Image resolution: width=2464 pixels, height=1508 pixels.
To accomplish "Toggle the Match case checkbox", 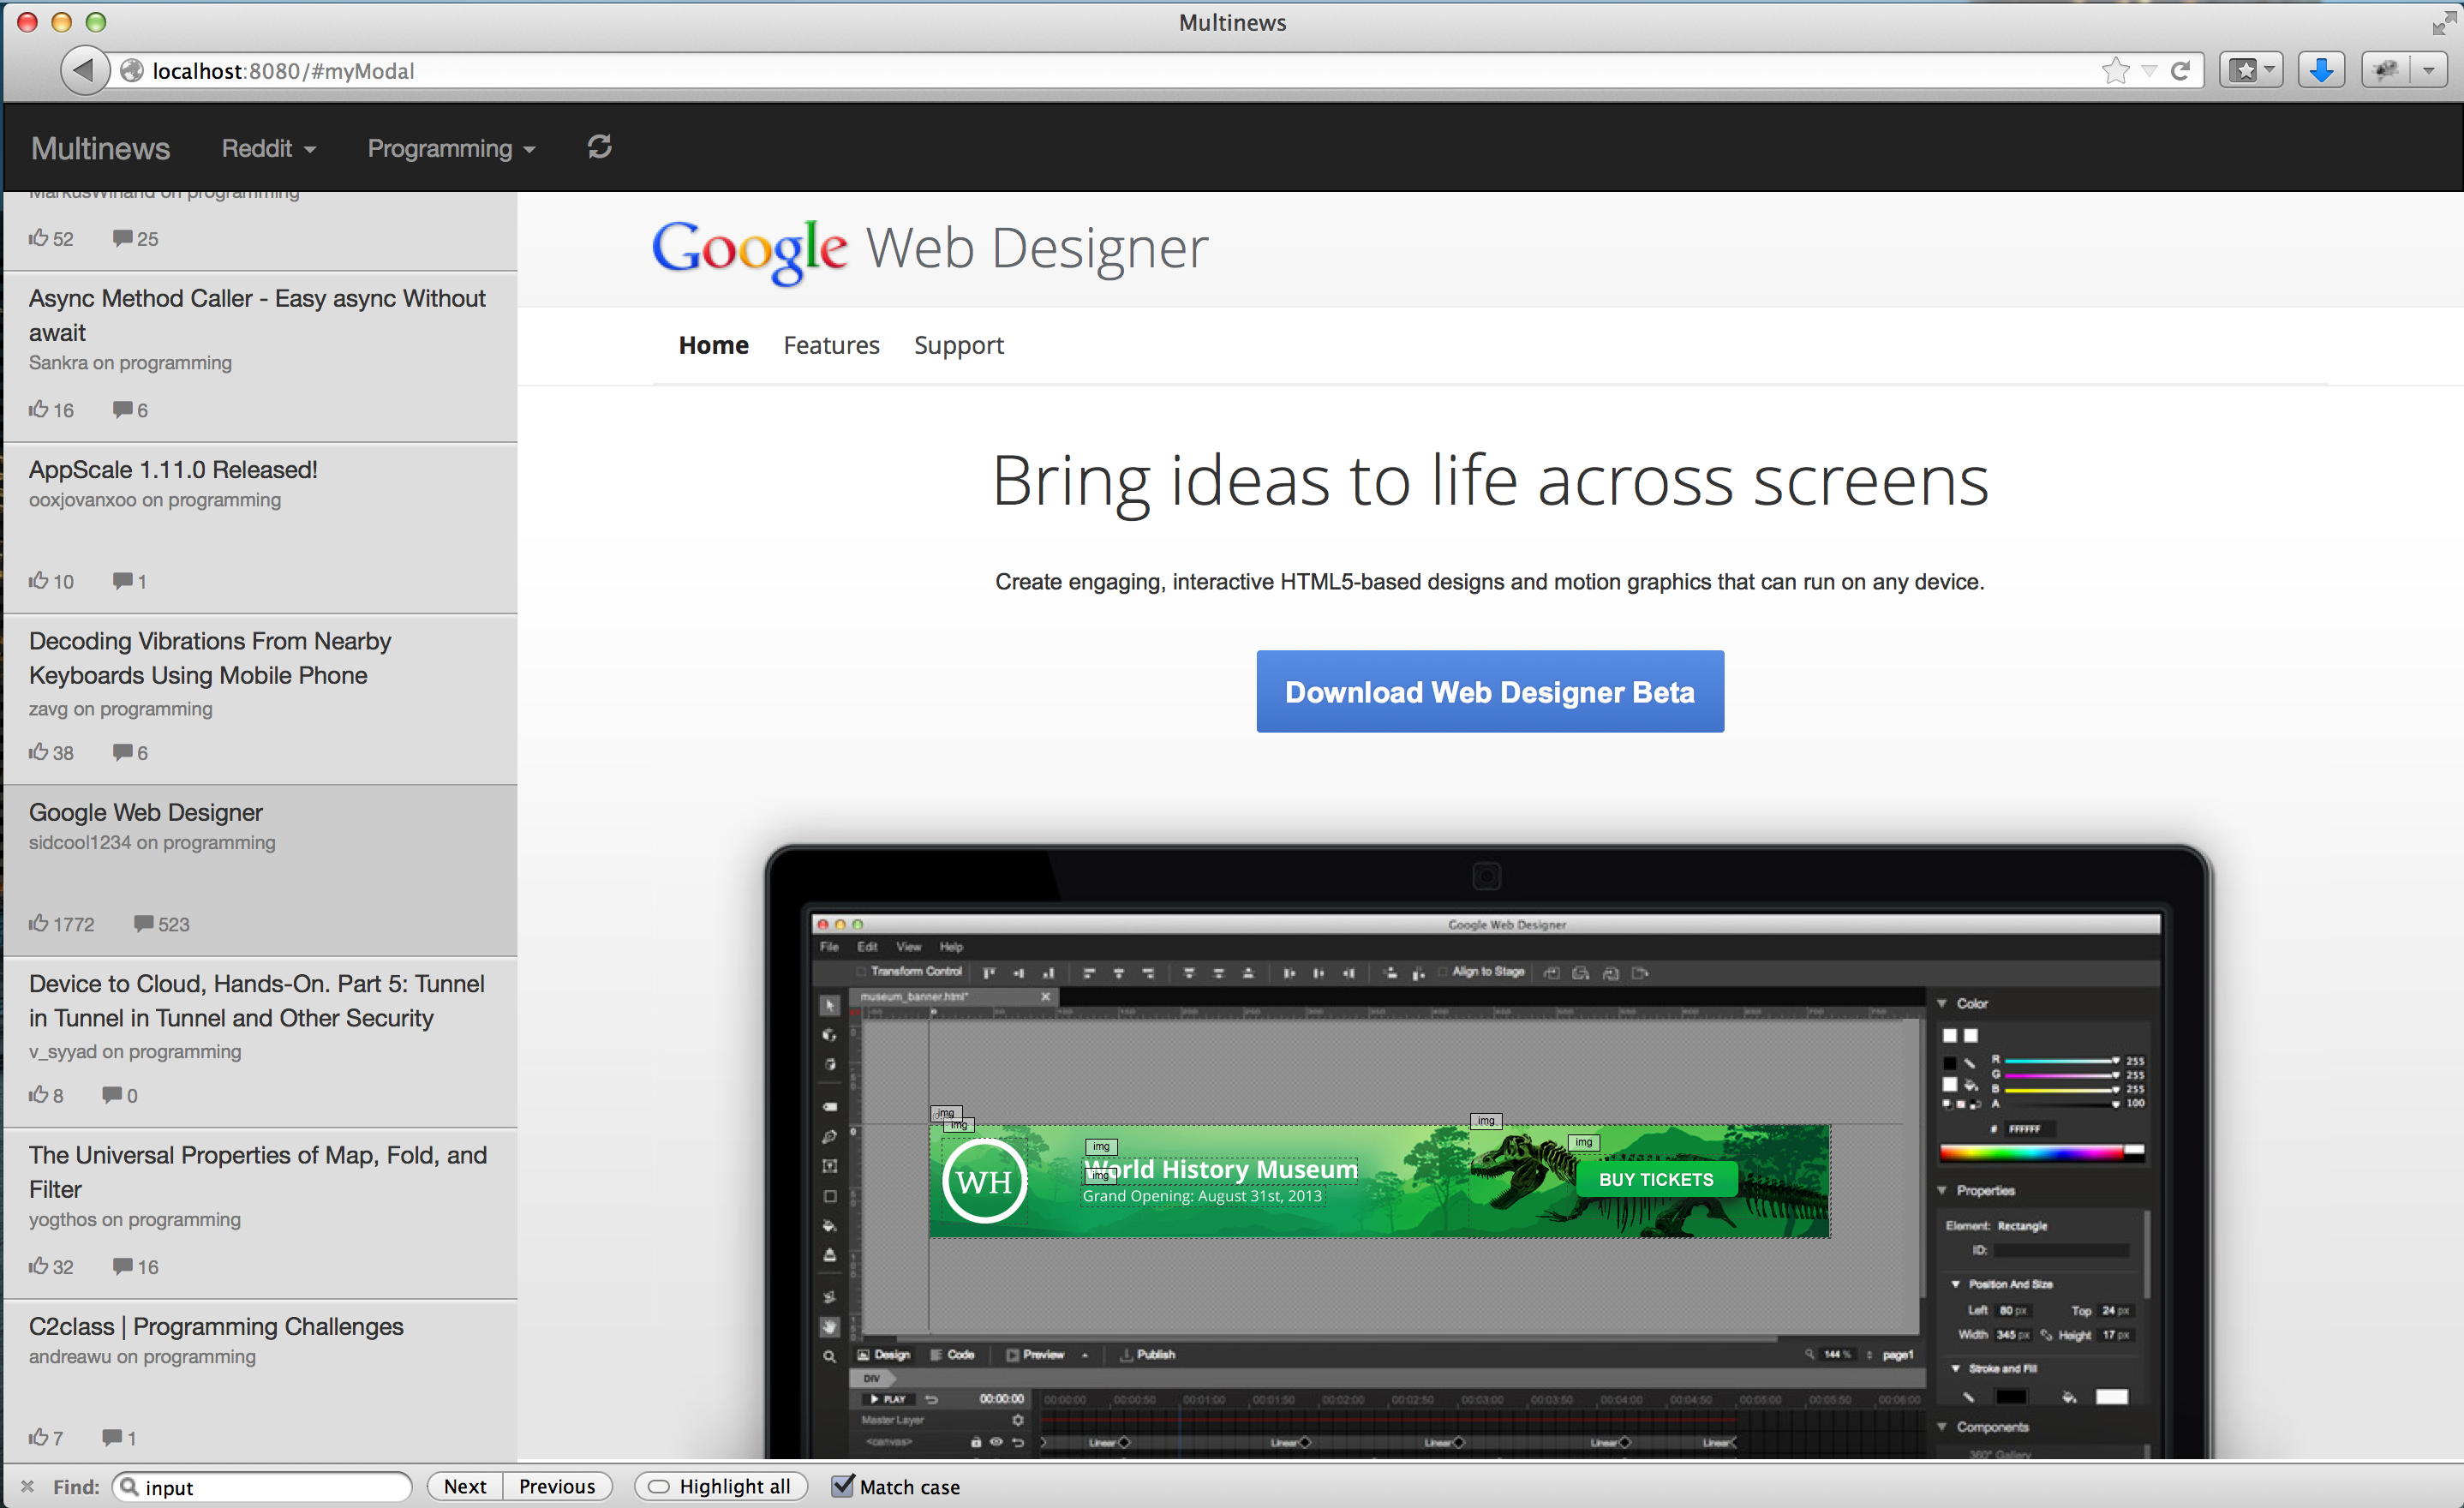I will [x=843, y=1485].
